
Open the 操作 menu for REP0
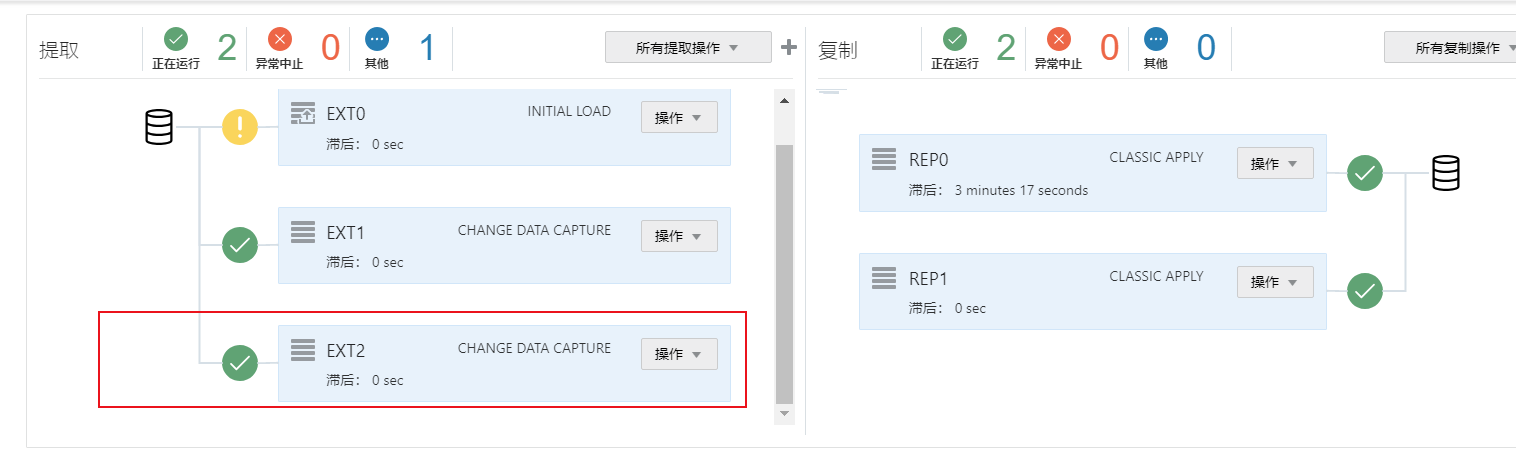point(1275,164)
